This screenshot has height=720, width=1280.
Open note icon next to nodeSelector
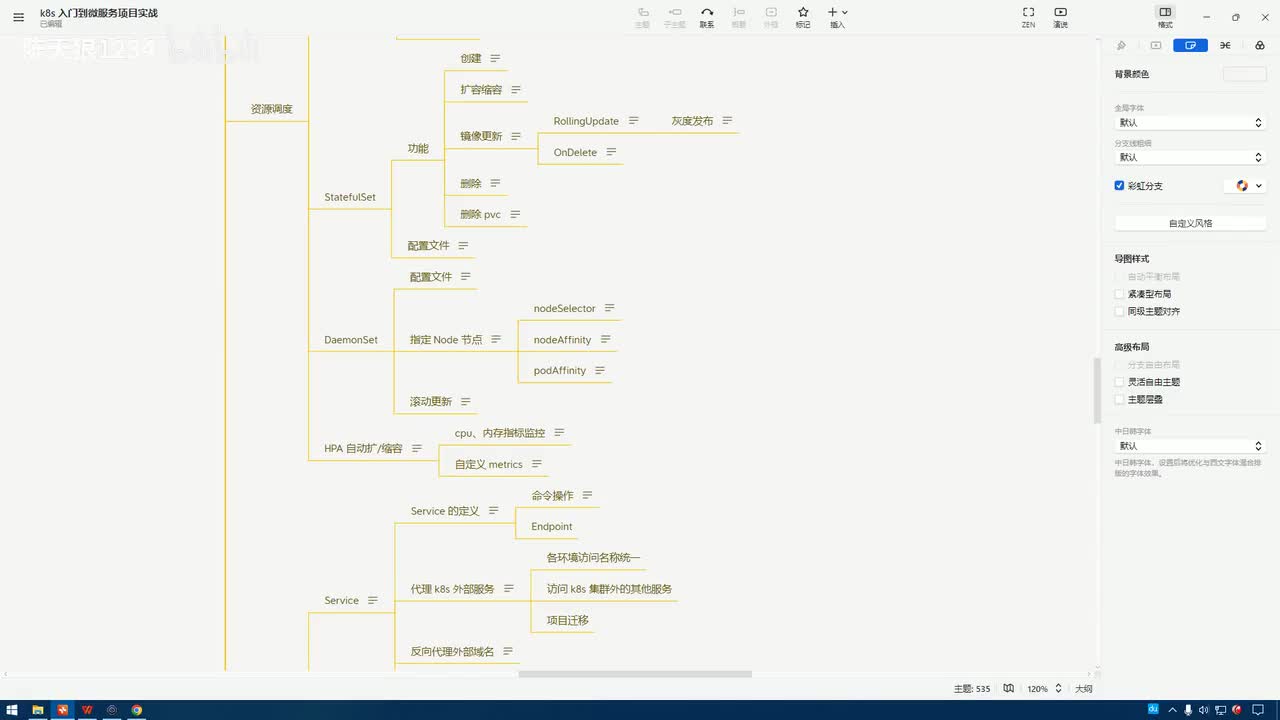tap(609, 308)
